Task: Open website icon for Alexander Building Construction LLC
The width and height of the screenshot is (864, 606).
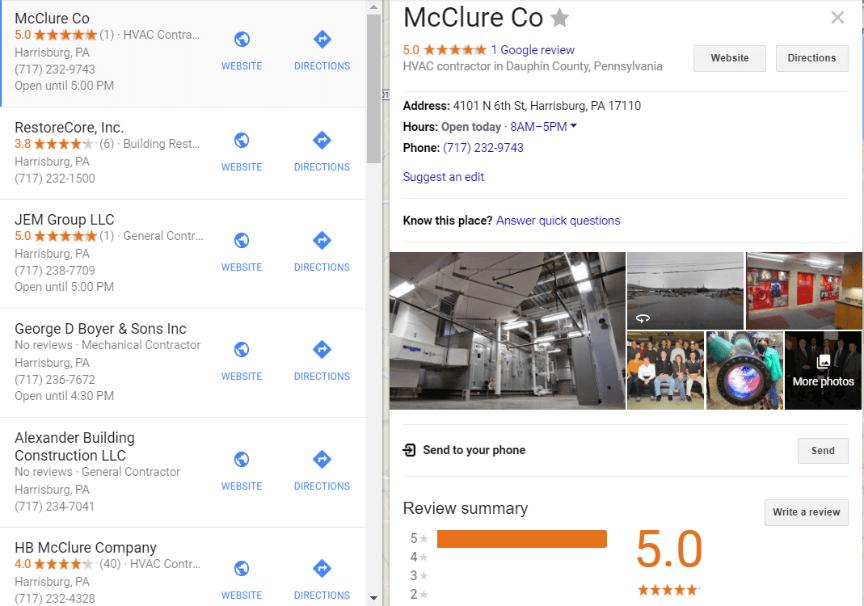Action: coord(242,459)
